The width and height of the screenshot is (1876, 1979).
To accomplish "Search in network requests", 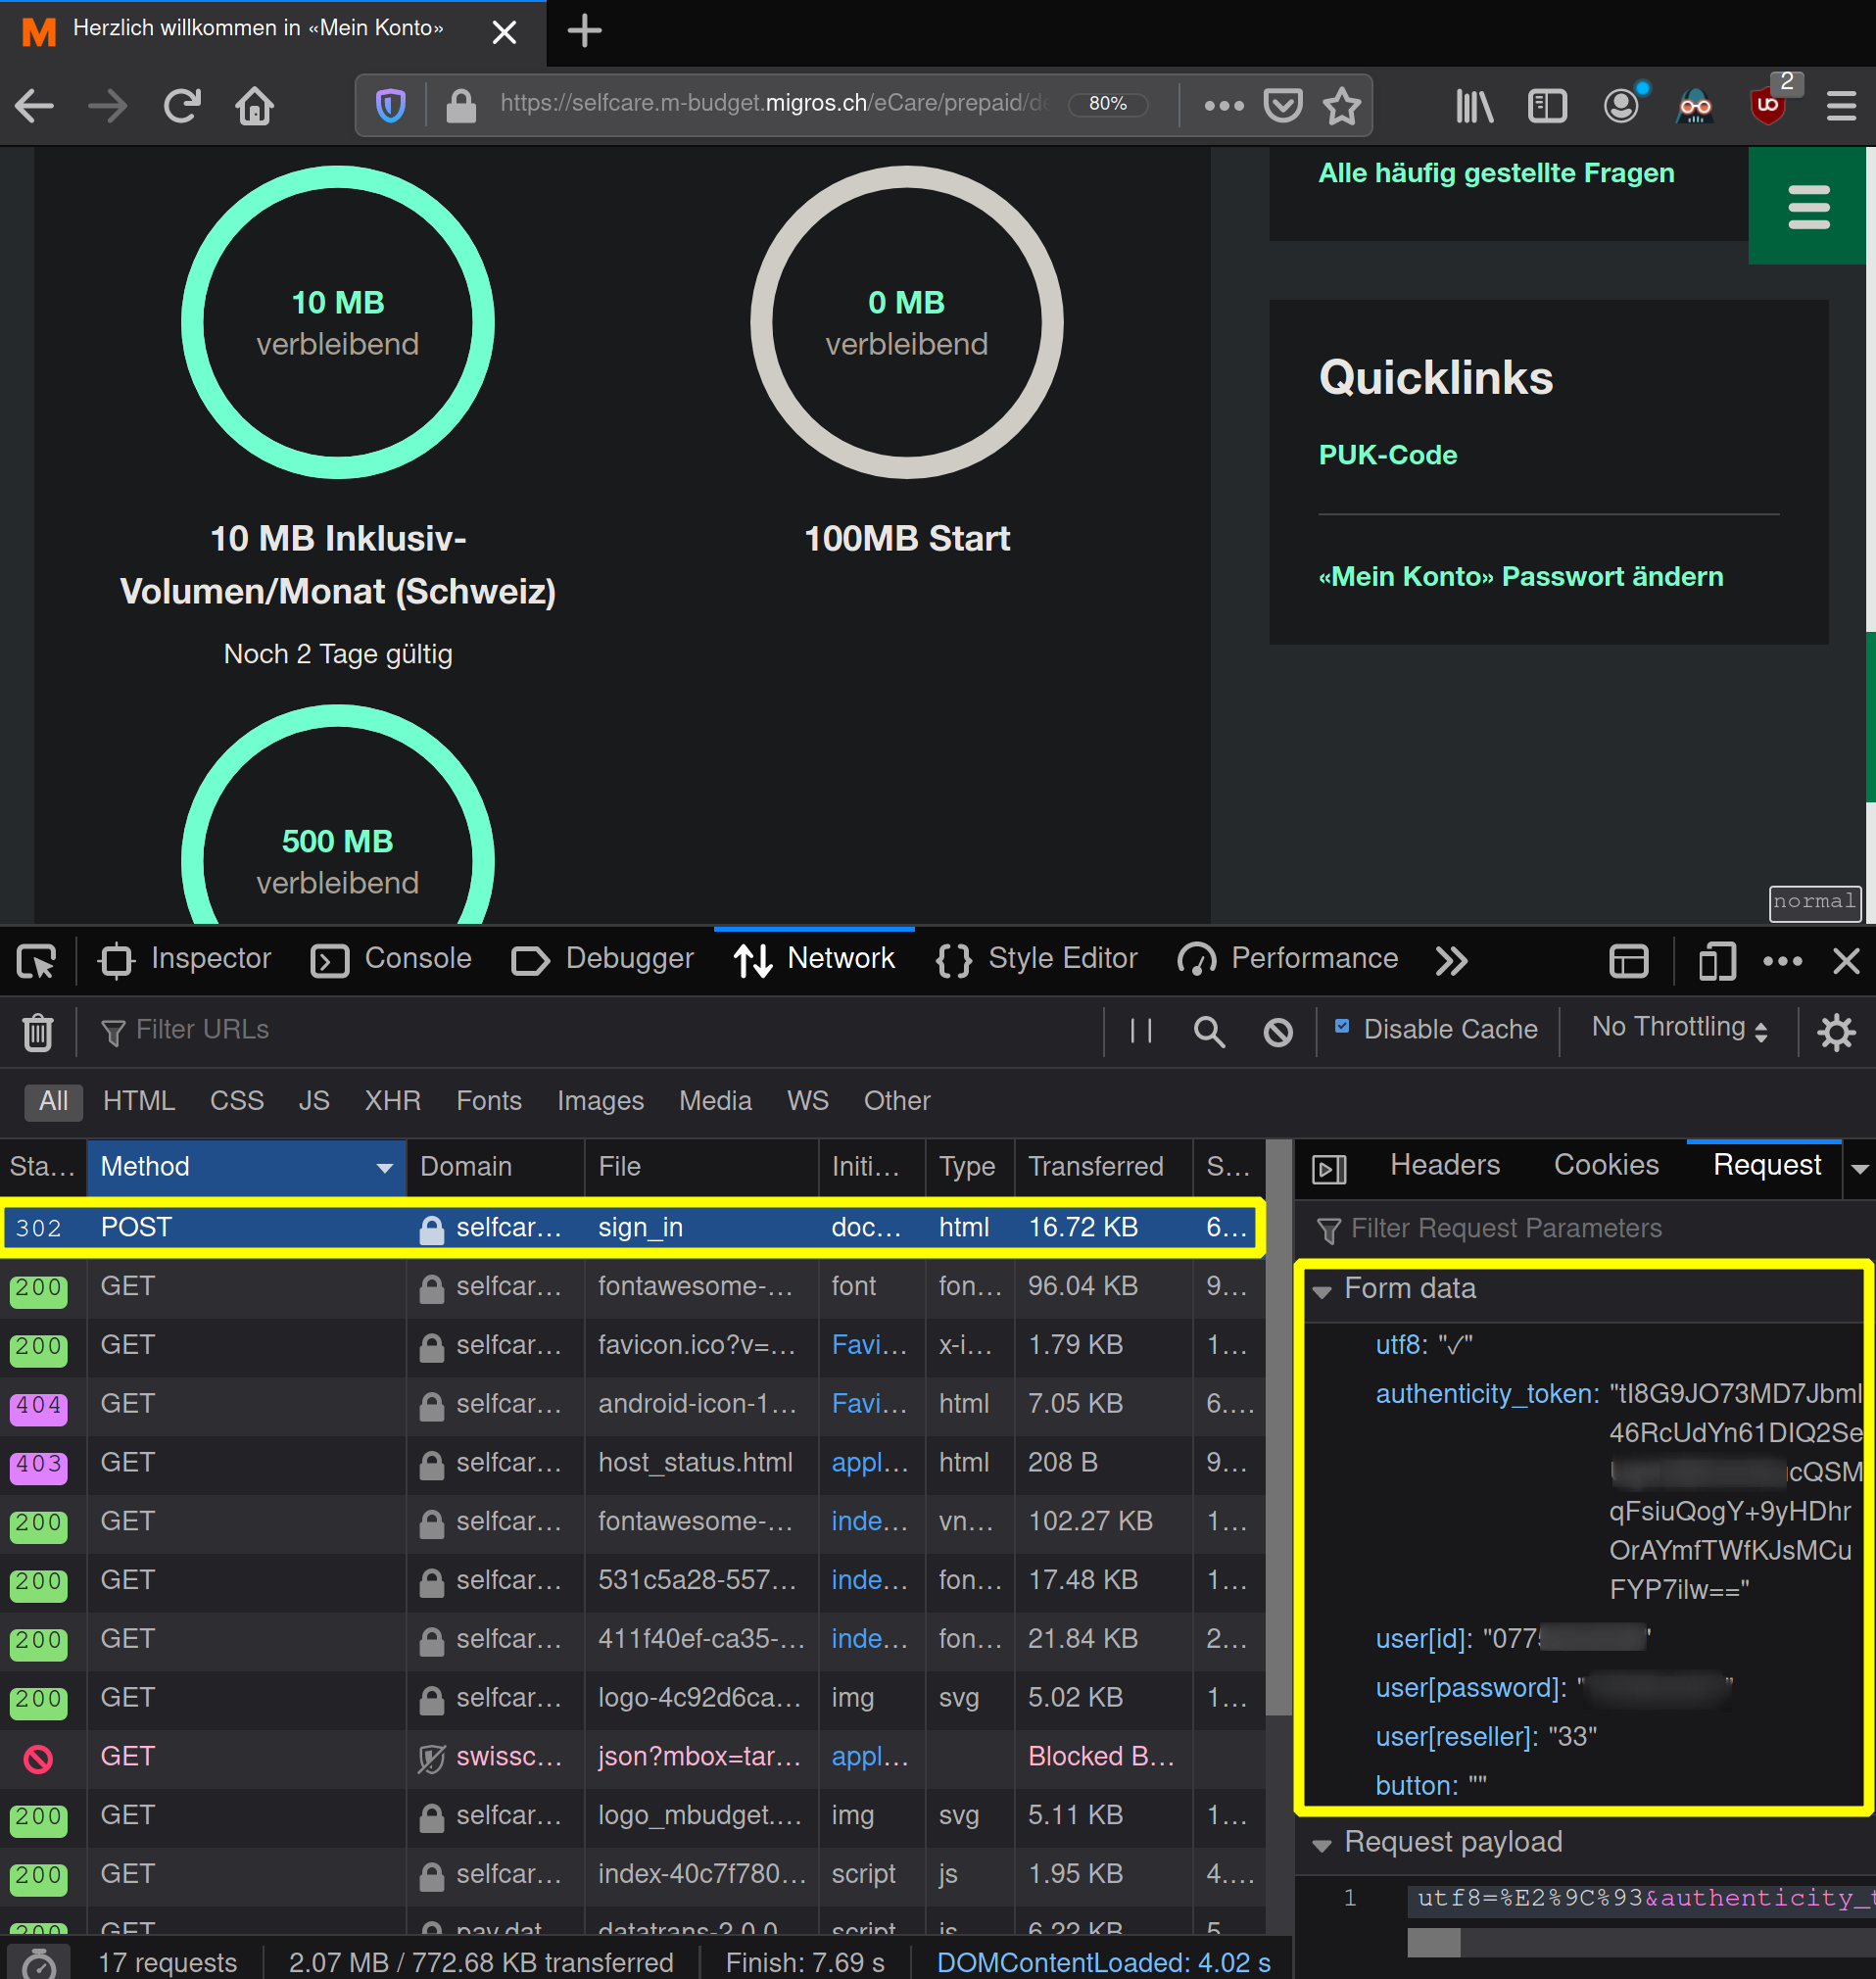I will point(1209,1031).
